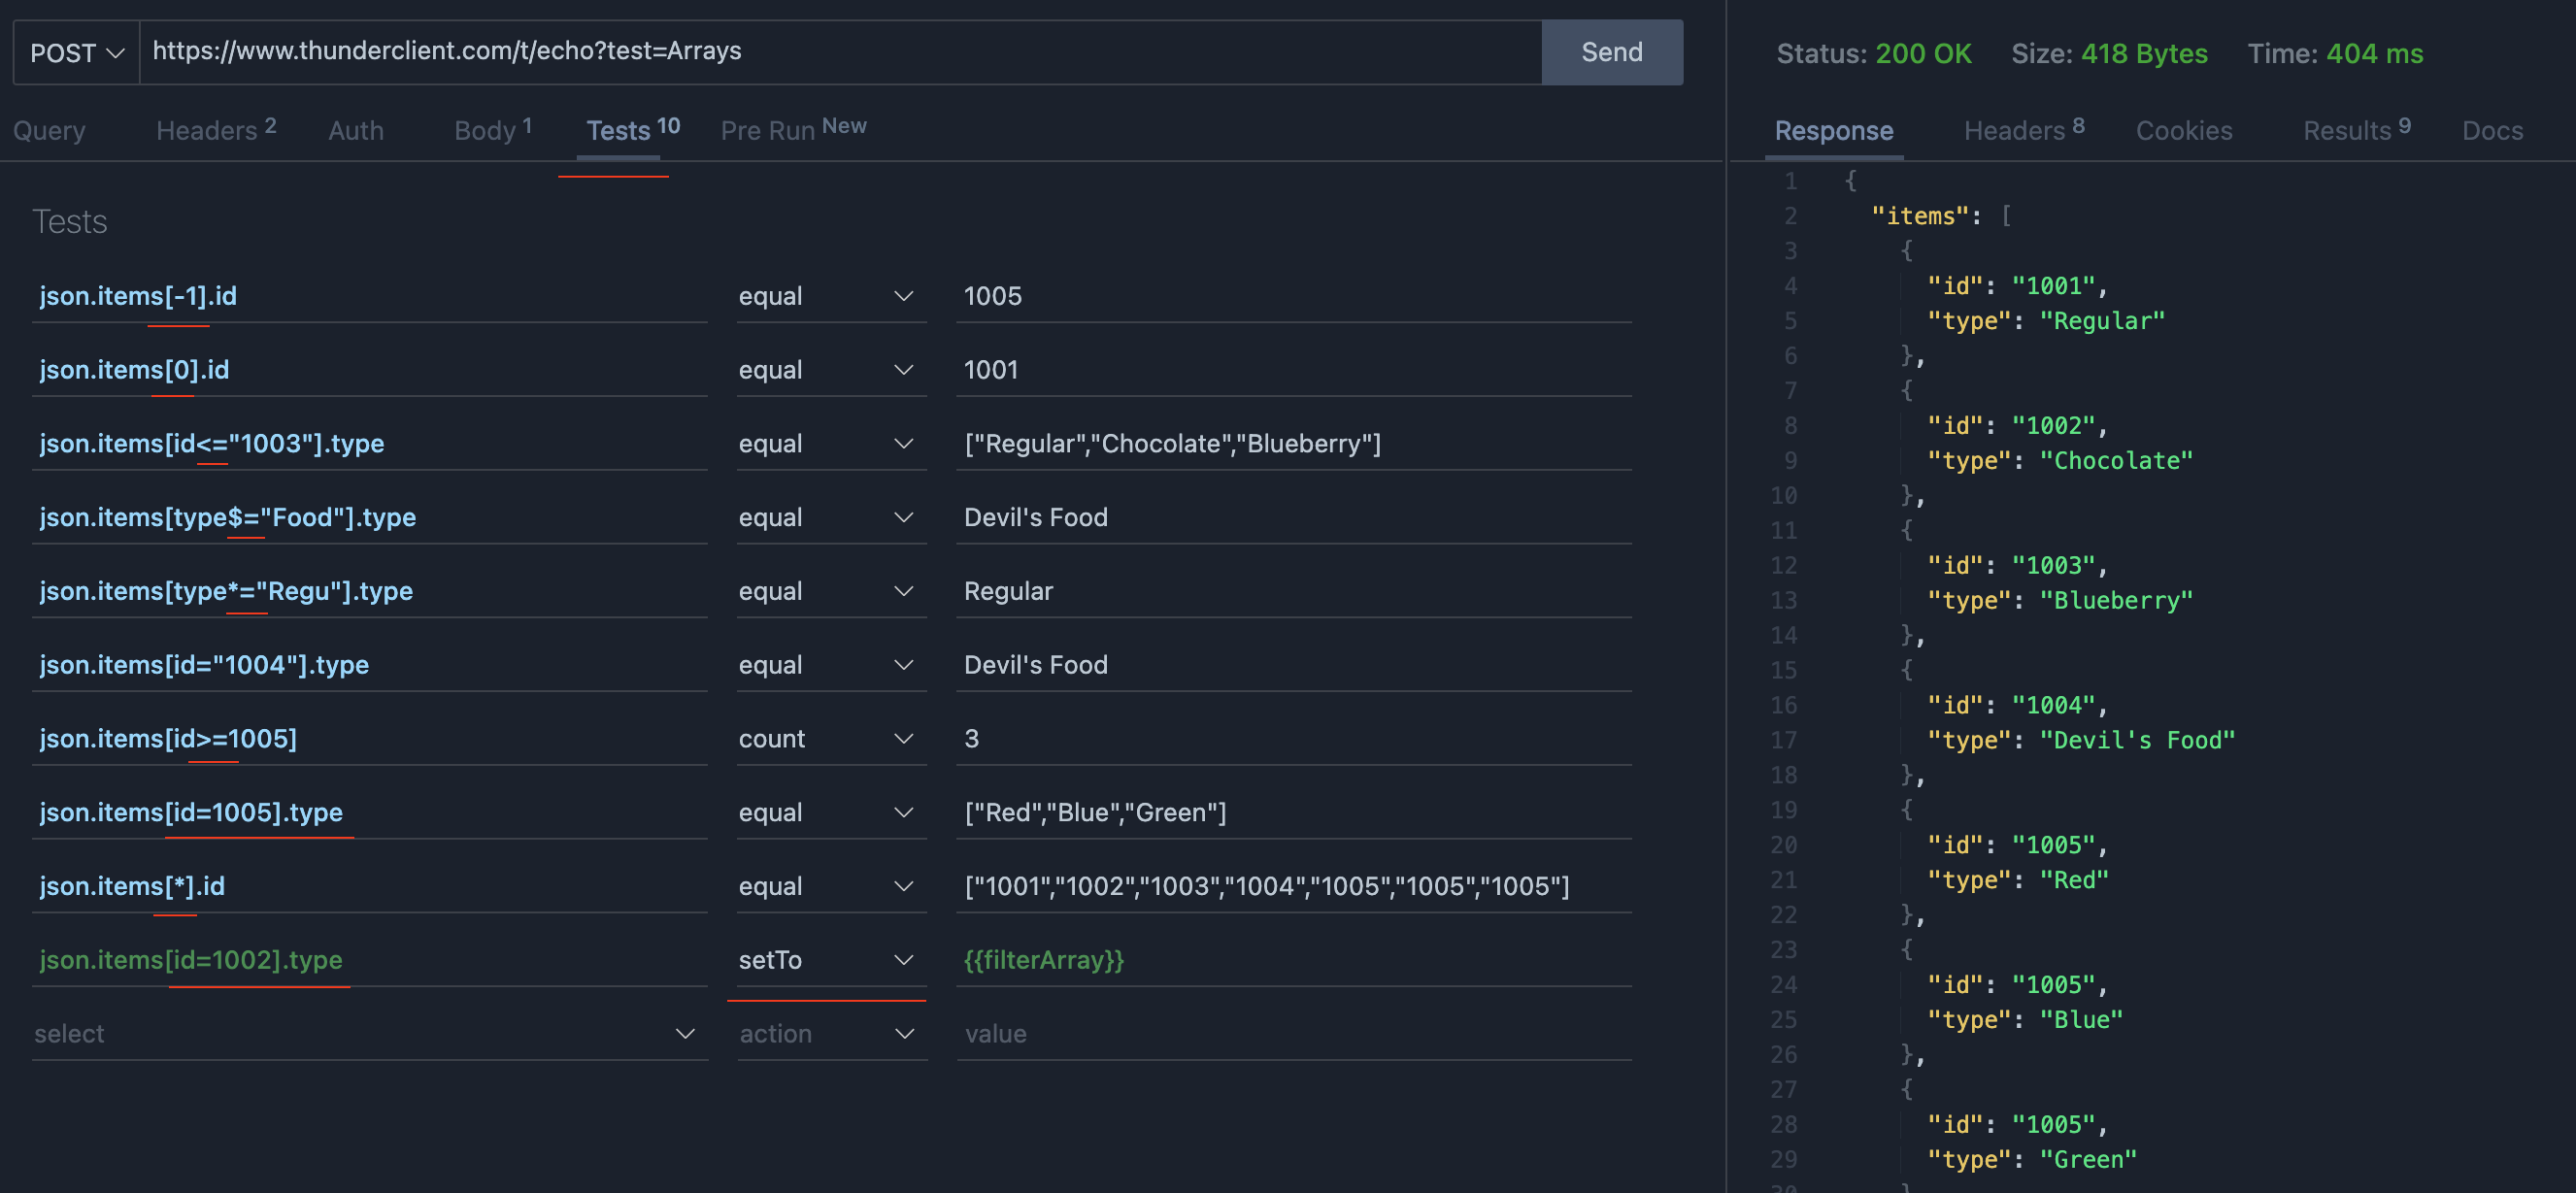This screenshot has width=2576, height=1193.
Task: Click the json.items[*].id test field
Action: pyautogui.click(x=368, y=886)
